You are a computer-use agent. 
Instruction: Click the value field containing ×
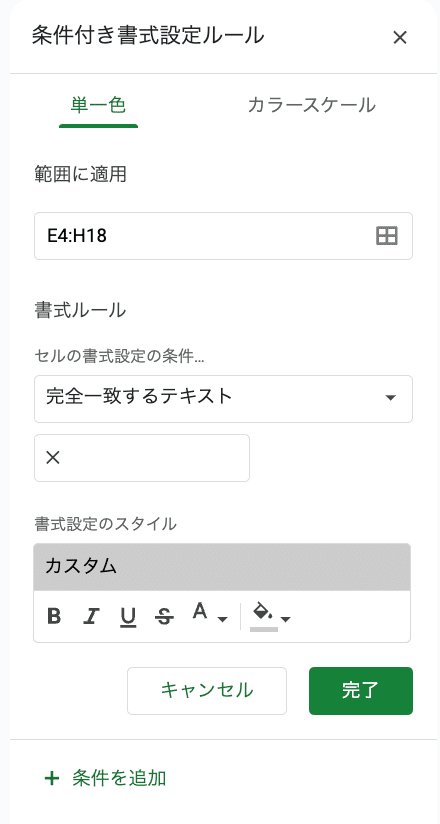(142, 458)
